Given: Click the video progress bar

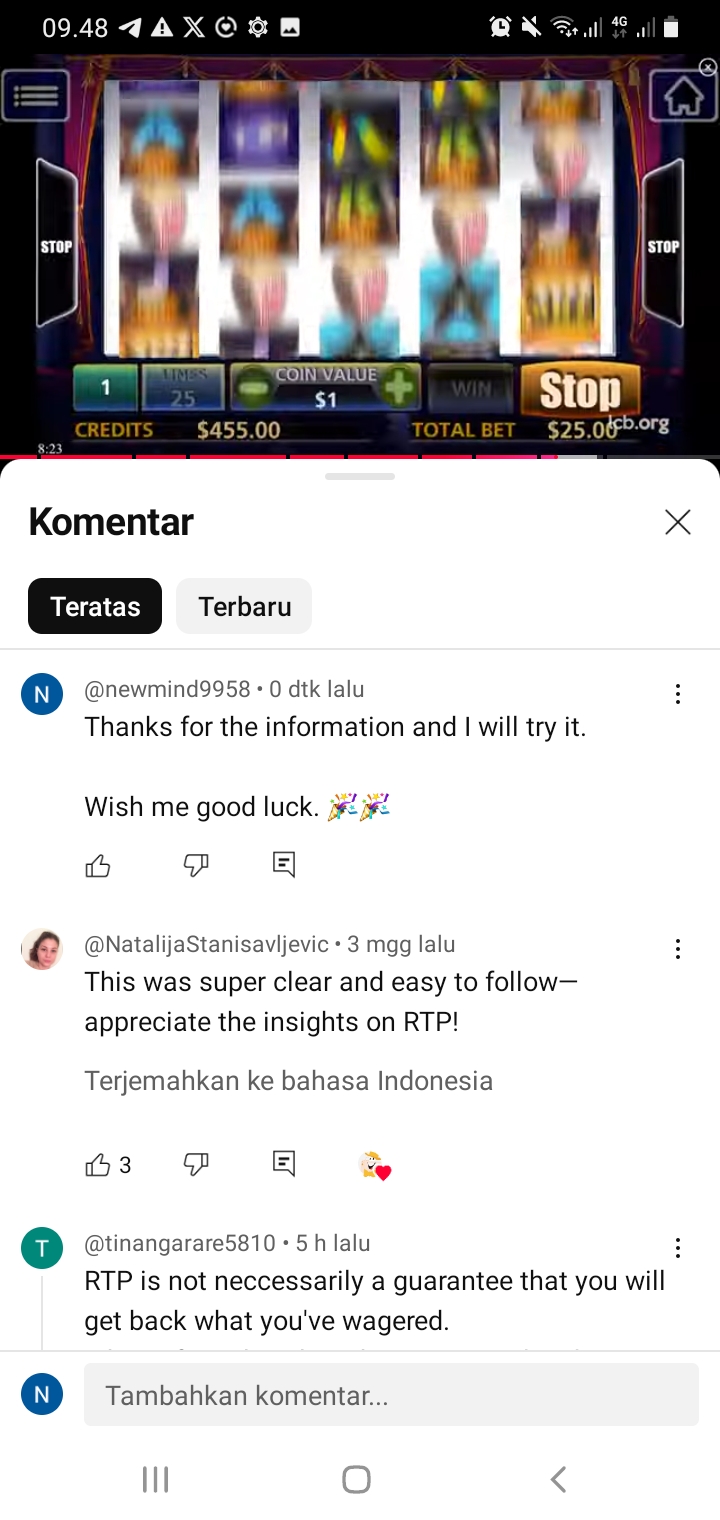Looking at the screenshot, I should pyautogui.click(x=360, y=457).
